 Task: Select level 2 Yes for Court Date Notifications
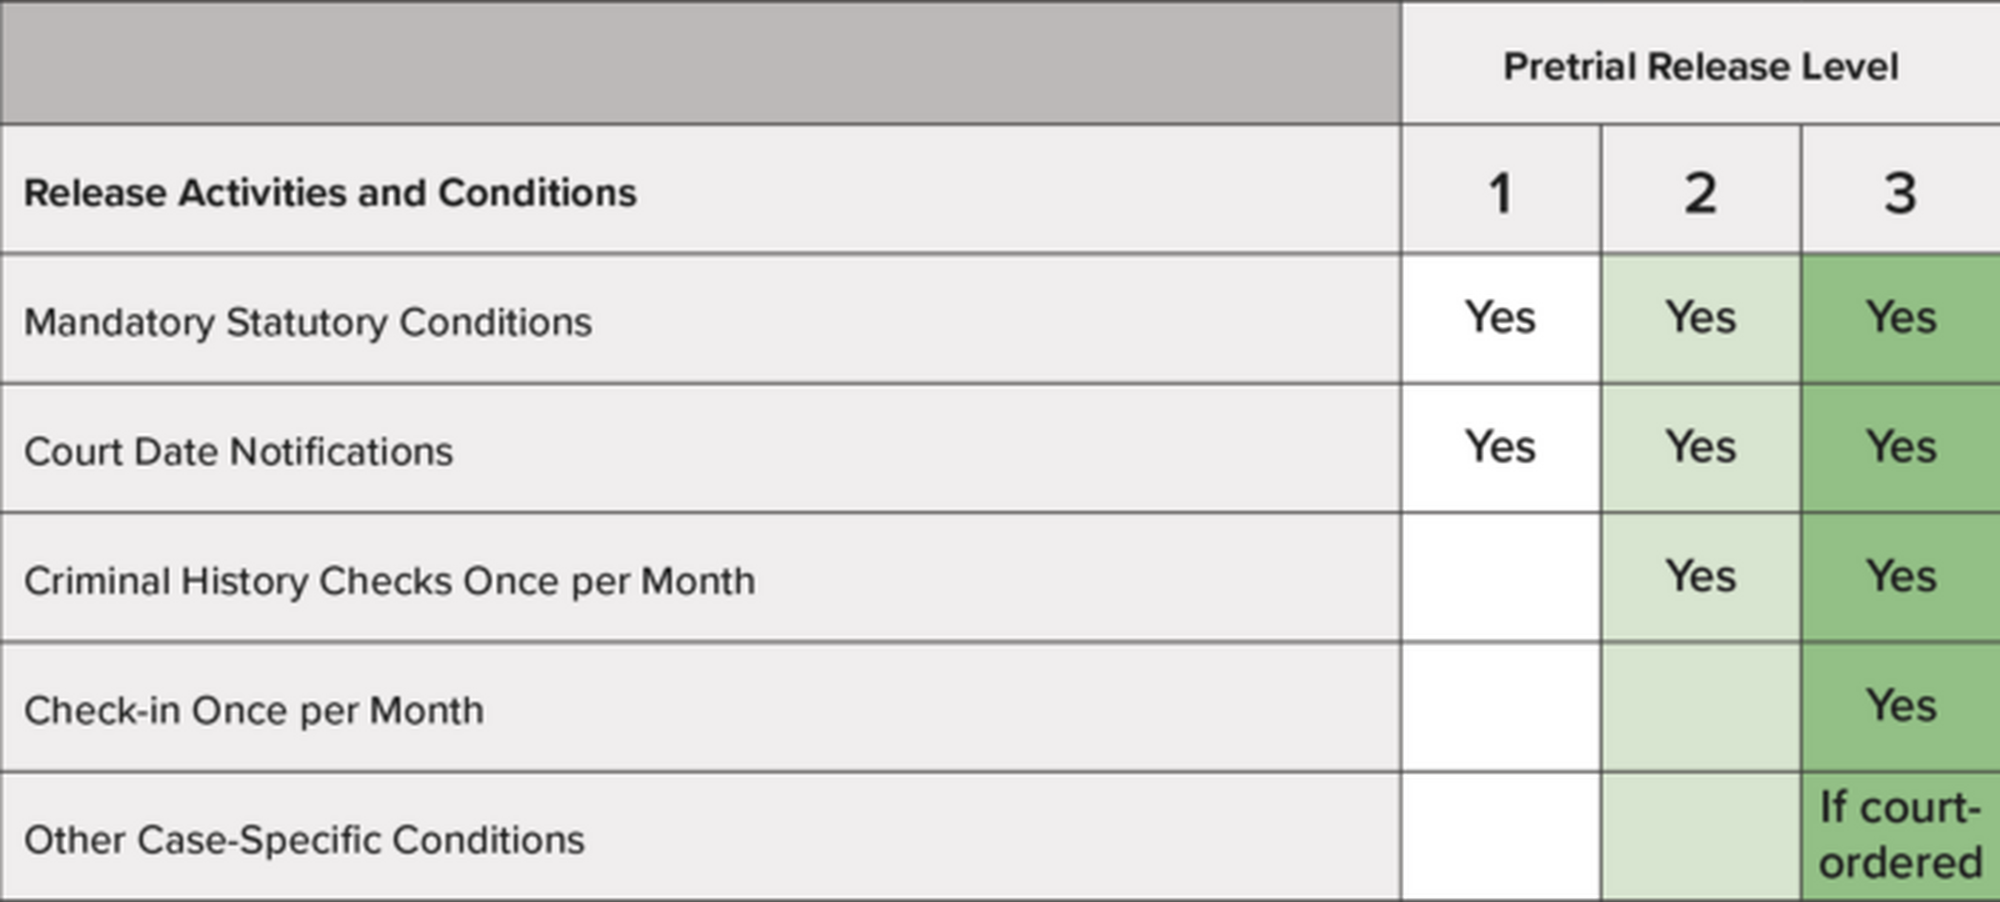(1700, 446)
